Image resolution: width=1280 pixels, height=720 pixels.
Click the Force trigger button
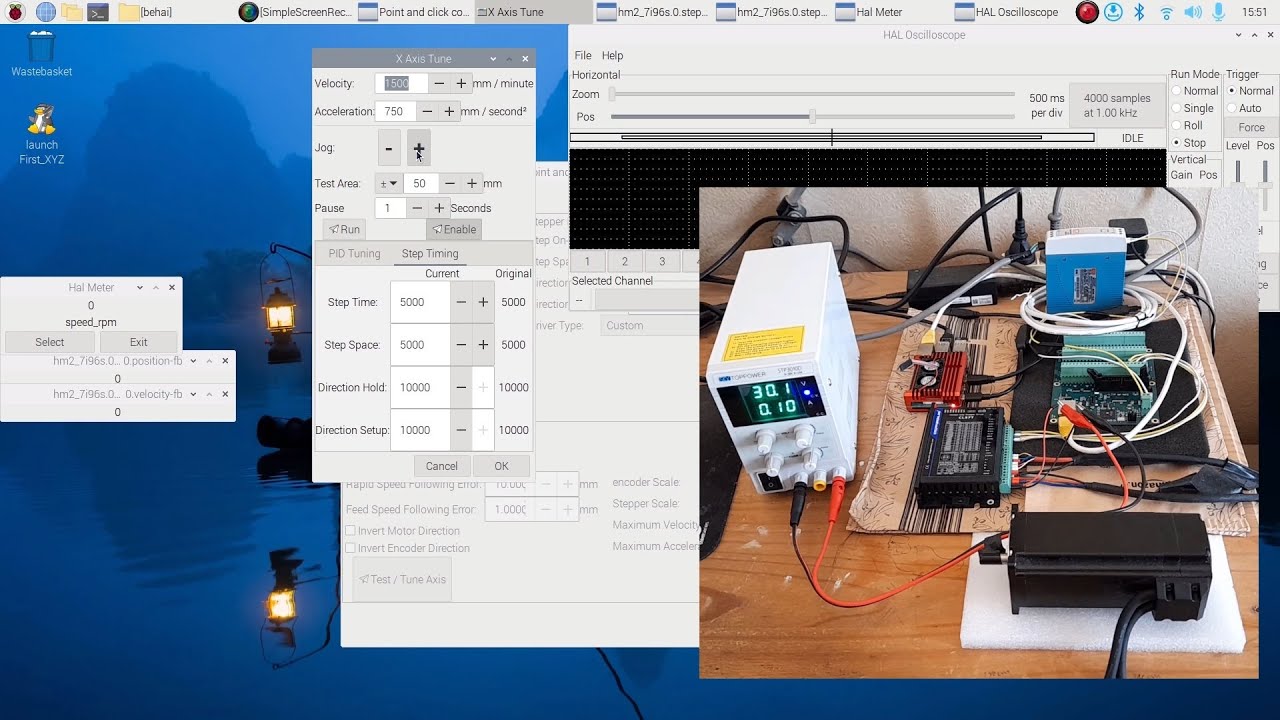click(1252, 128)
